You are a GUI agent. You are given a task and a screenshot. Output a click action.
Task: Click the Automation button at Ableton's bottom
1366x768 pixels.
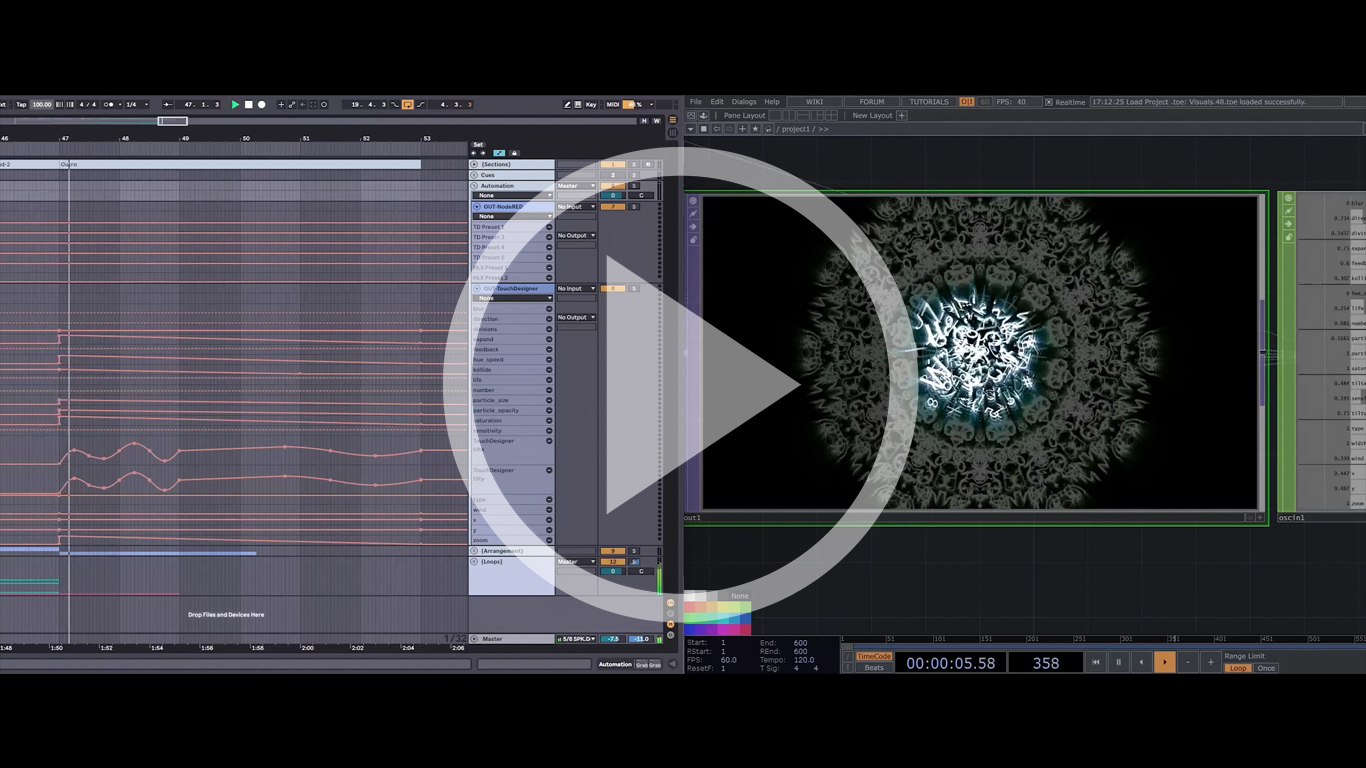click(615, 664)
